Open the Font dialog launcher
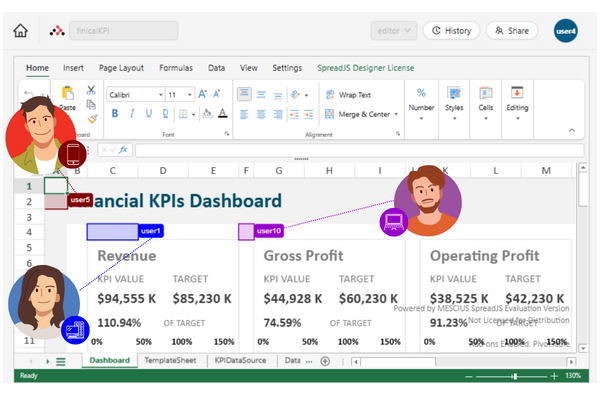Screen dimensions: 600x400 tap(227, 134)
